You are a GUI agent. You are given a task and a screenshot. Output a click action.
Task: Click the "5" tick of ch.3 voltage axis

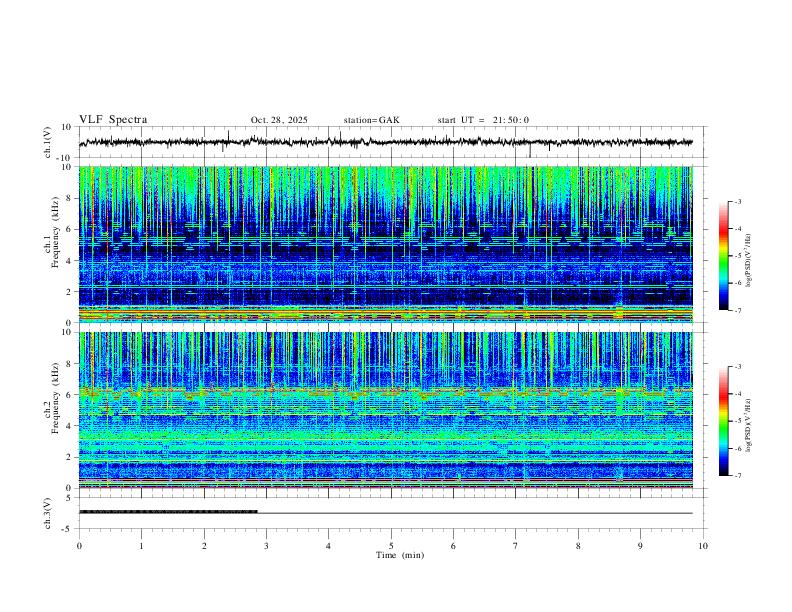click(x=70, y=498)
